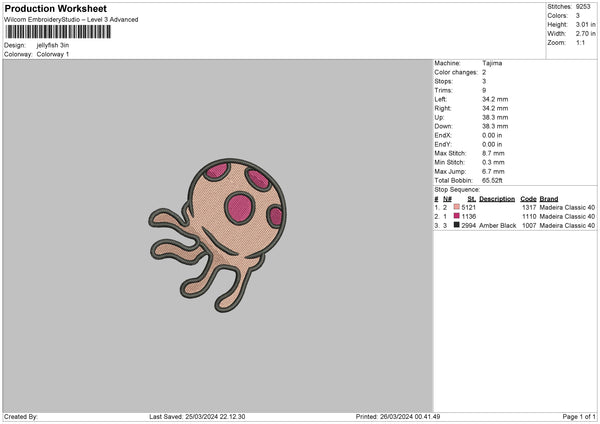The image size is (600, 424).
Task: Click the Code column header
Action: (x=529, y=198)
